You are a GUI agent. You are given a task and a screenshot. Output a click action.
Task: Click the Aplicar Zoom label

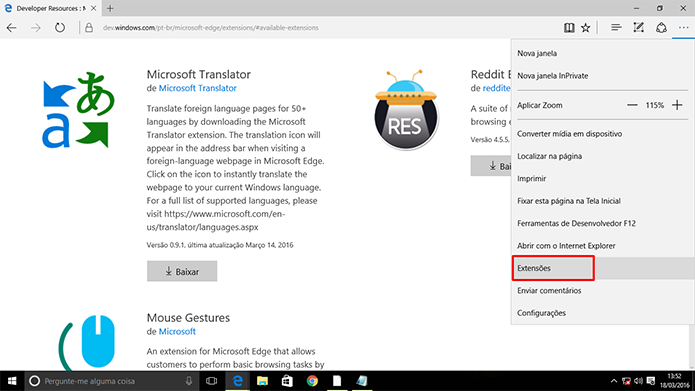(x=539, y=105)
